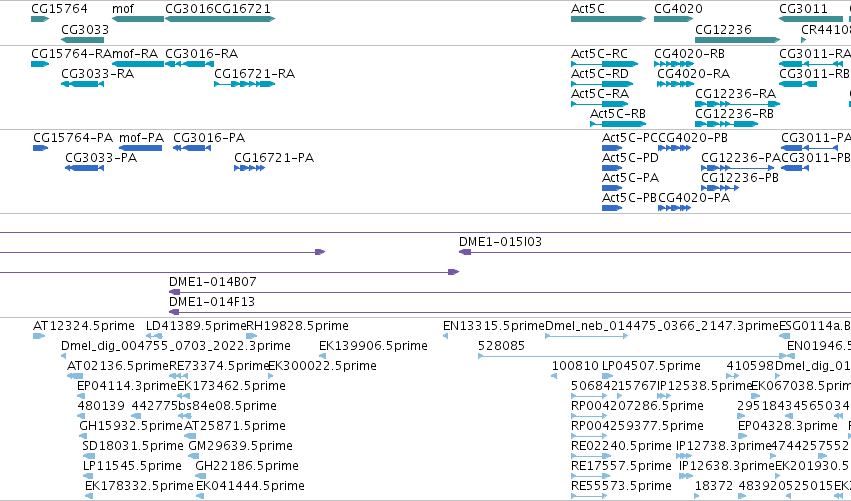This screenshot has width=851, height=501.
Task: Open BAC clone DME1-014F13
Action: (x=212, y=302)
